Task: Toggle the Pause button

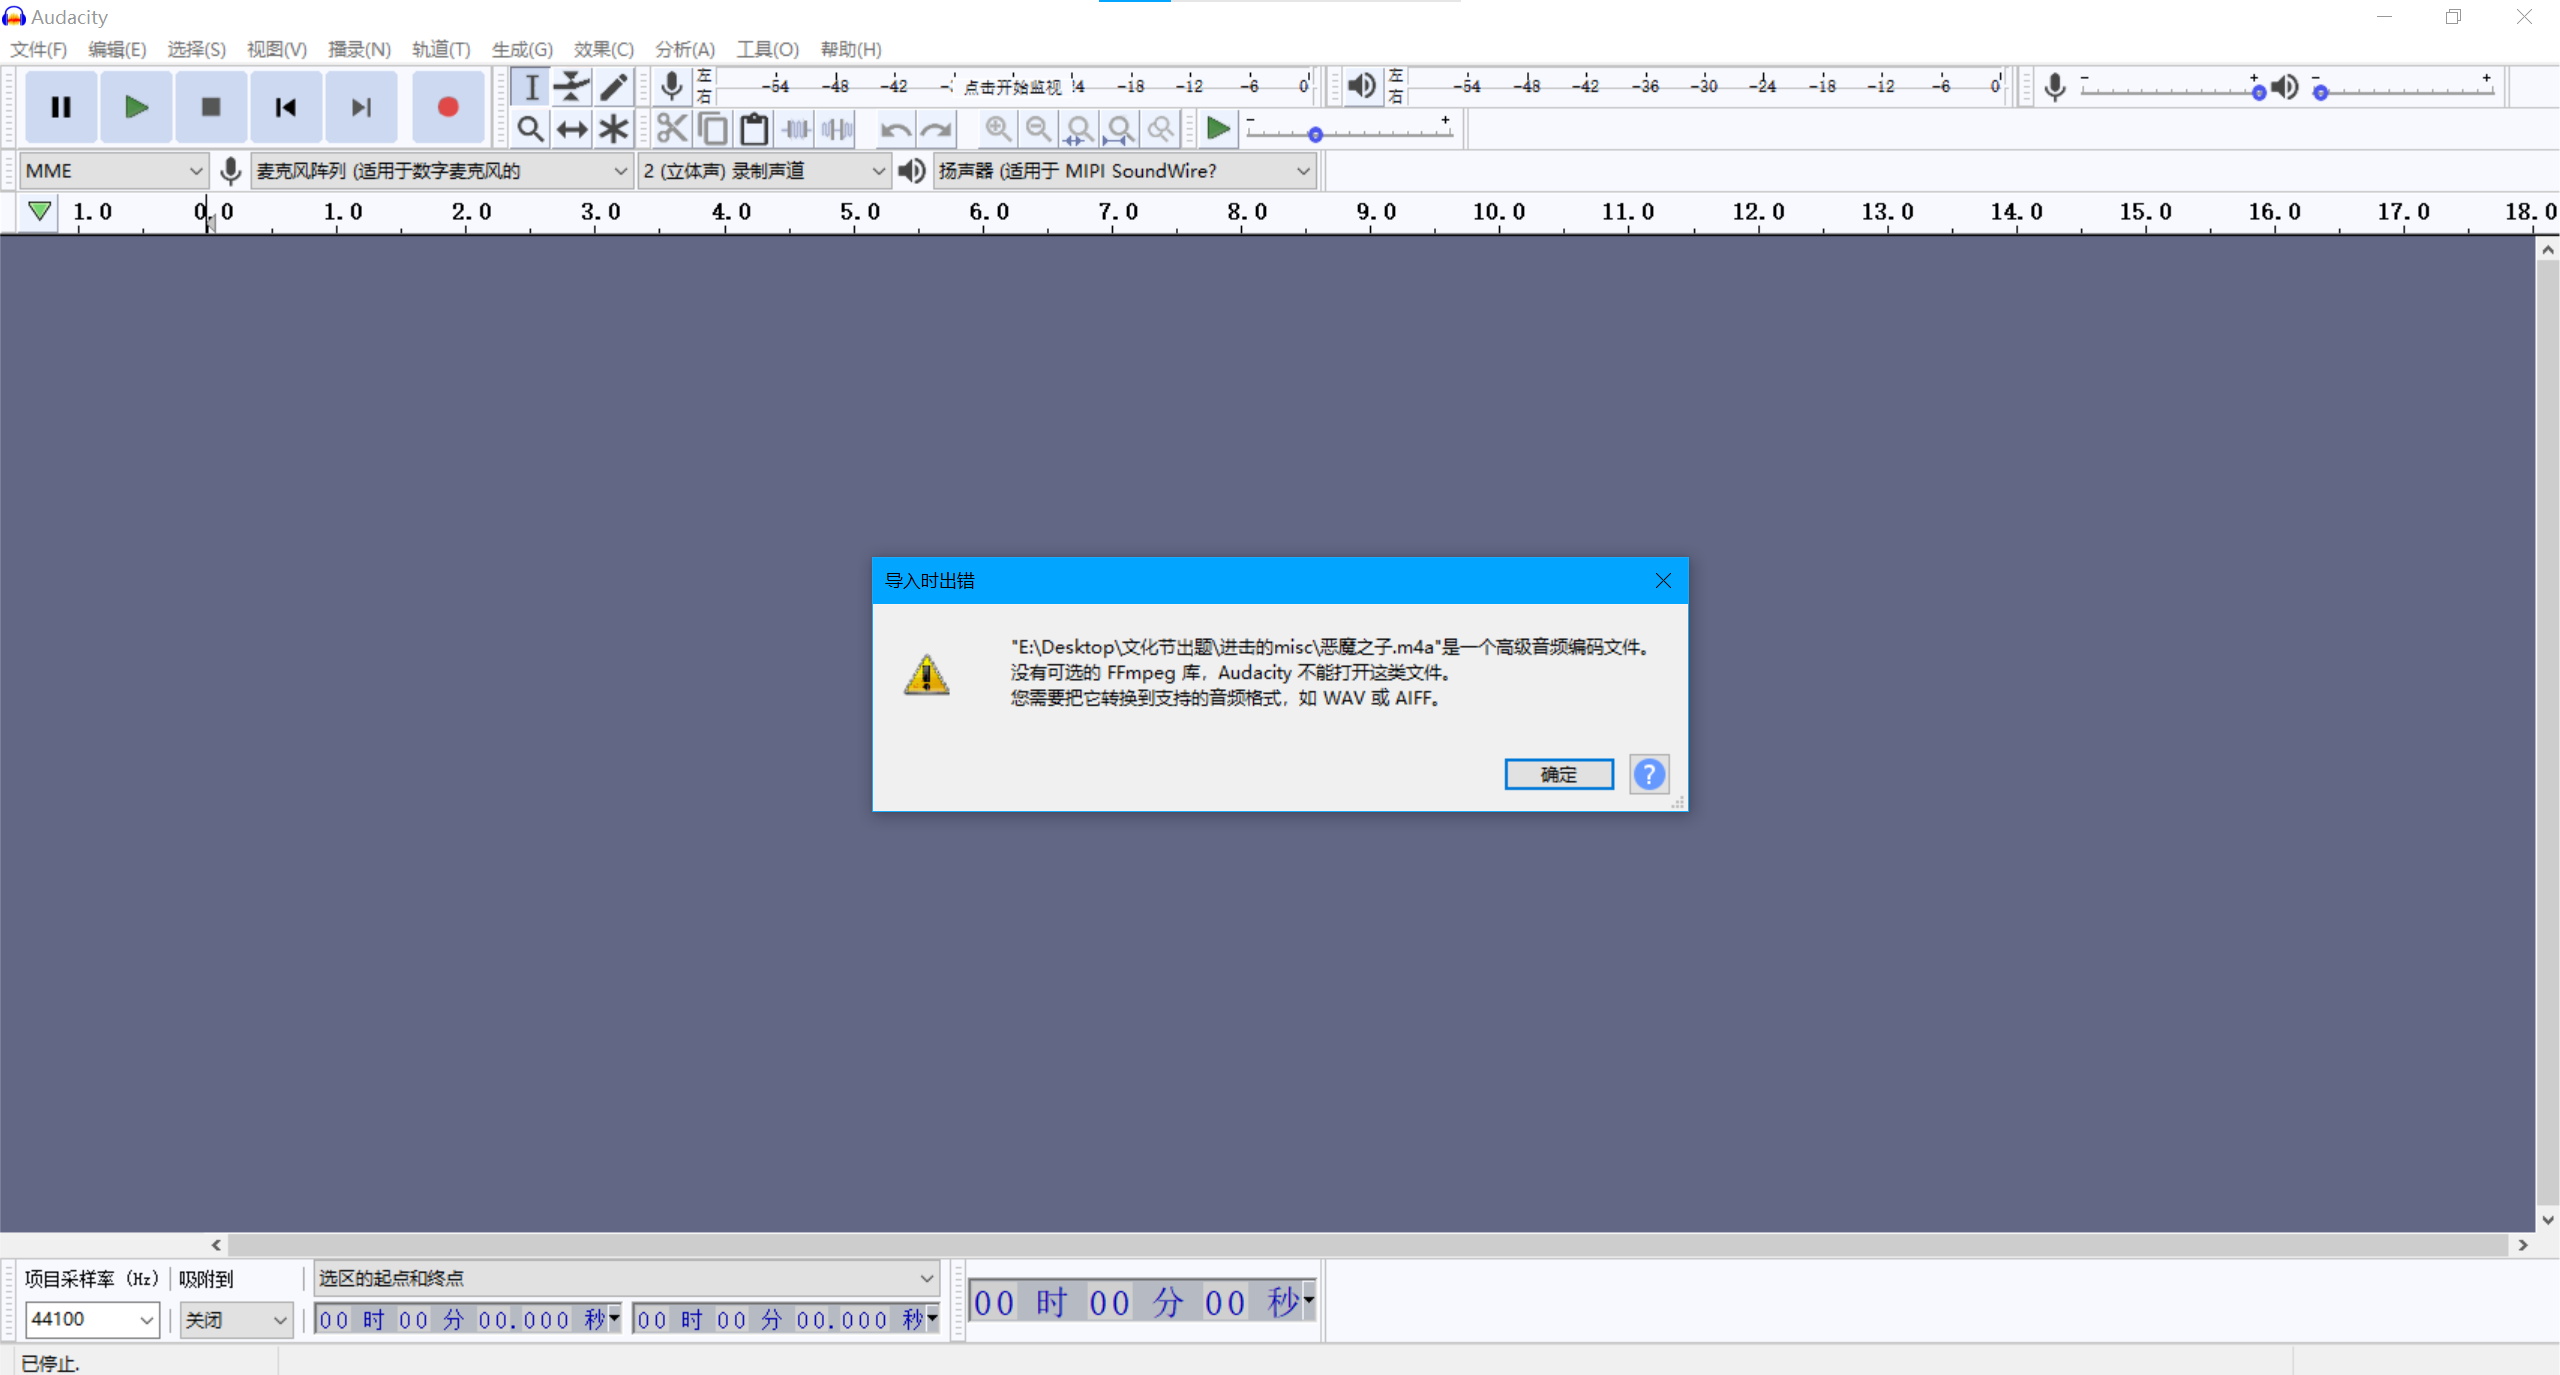Action: coord(61,107)
